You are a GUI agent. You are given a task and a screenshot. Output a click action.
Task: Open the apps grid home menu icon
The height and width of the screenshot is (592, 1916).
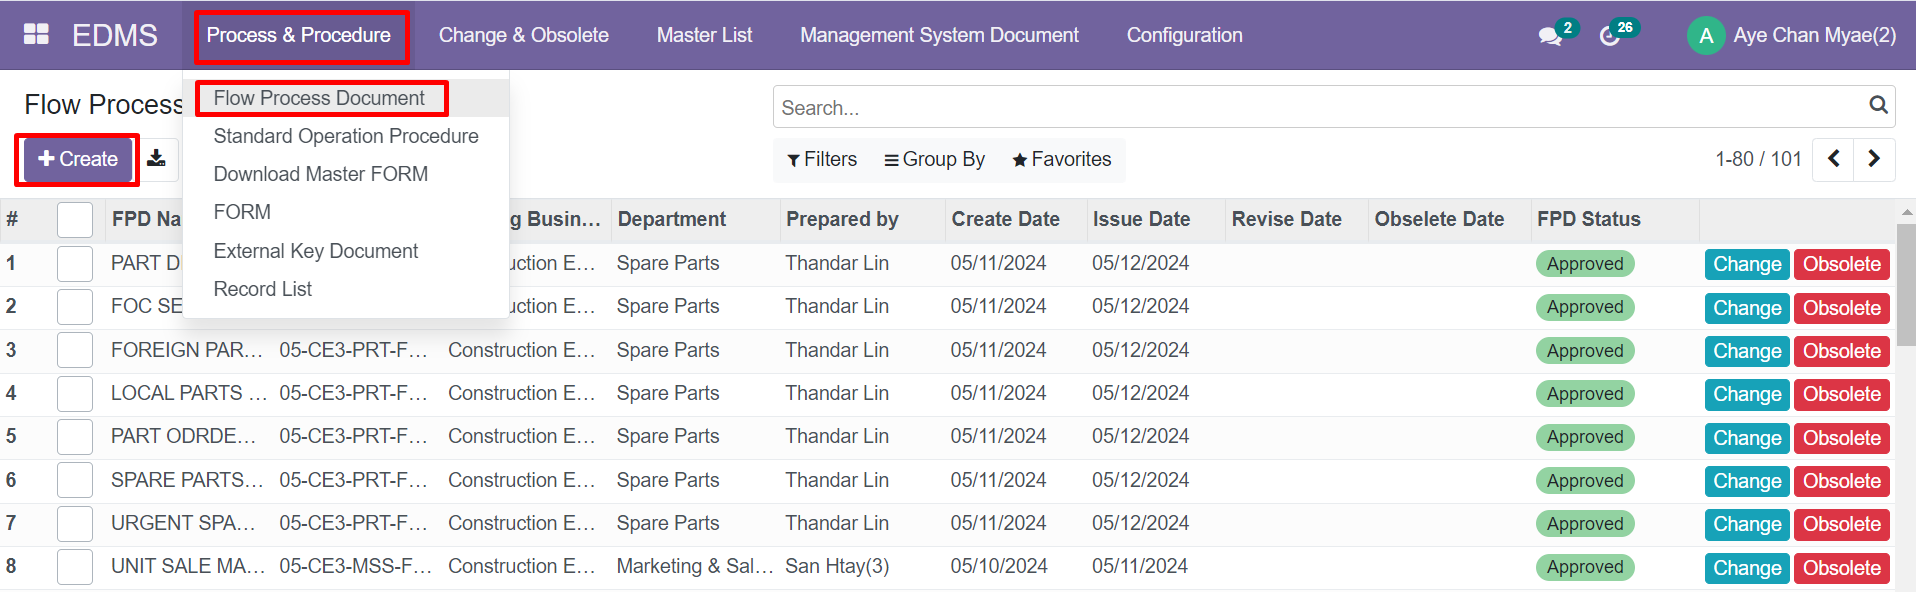(x=36, y=34)
